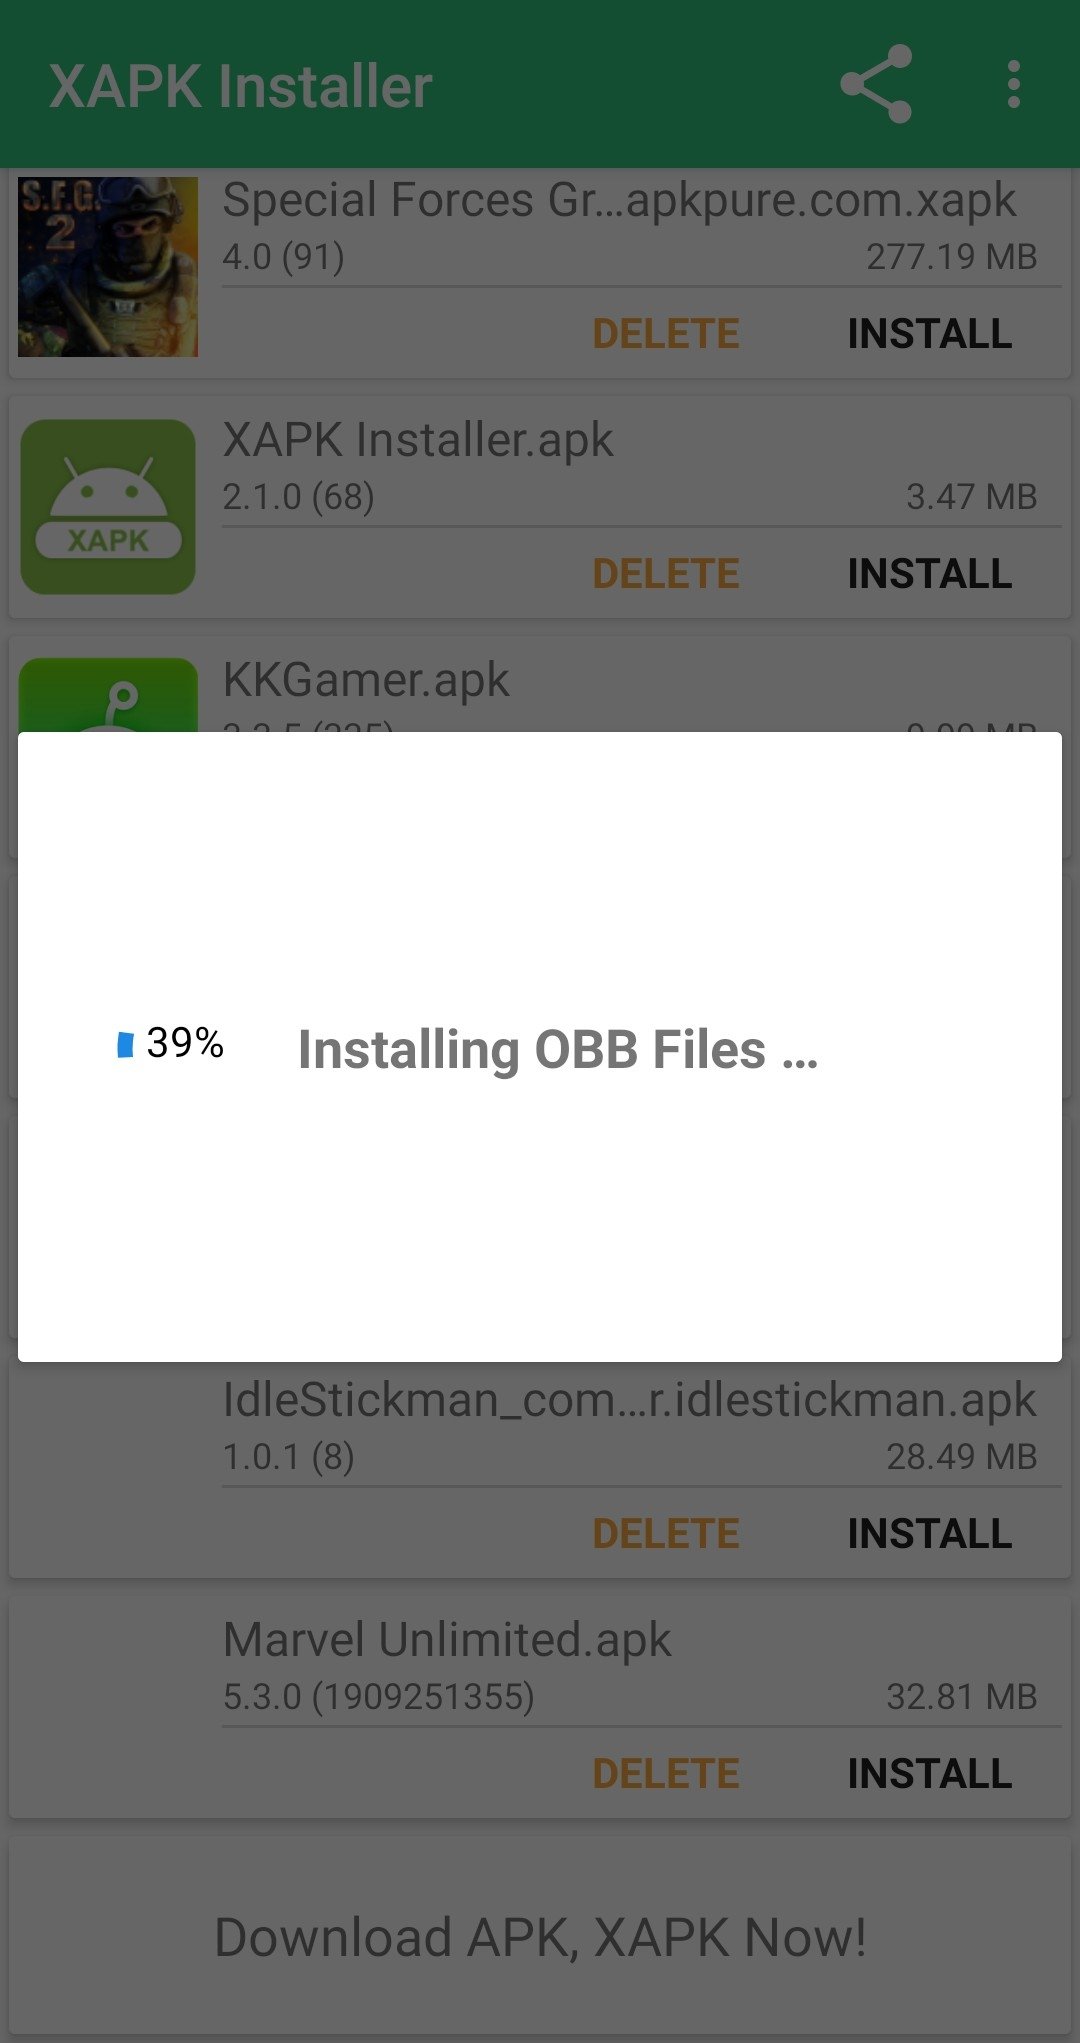Tap the Special Forces Group 2 game icon
Screen dimensions: 1080x2043
[x=108, y=267]
